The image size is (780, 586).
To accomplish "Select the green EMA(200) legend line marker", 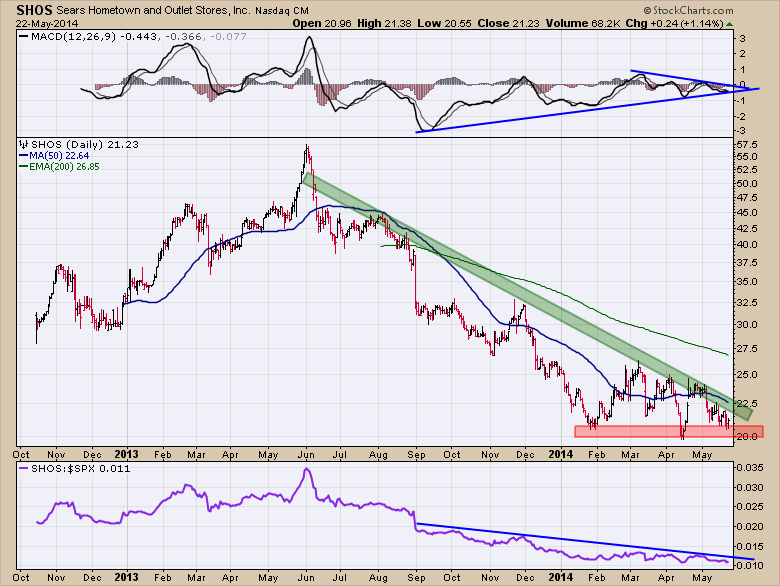I will coord(23,167).
